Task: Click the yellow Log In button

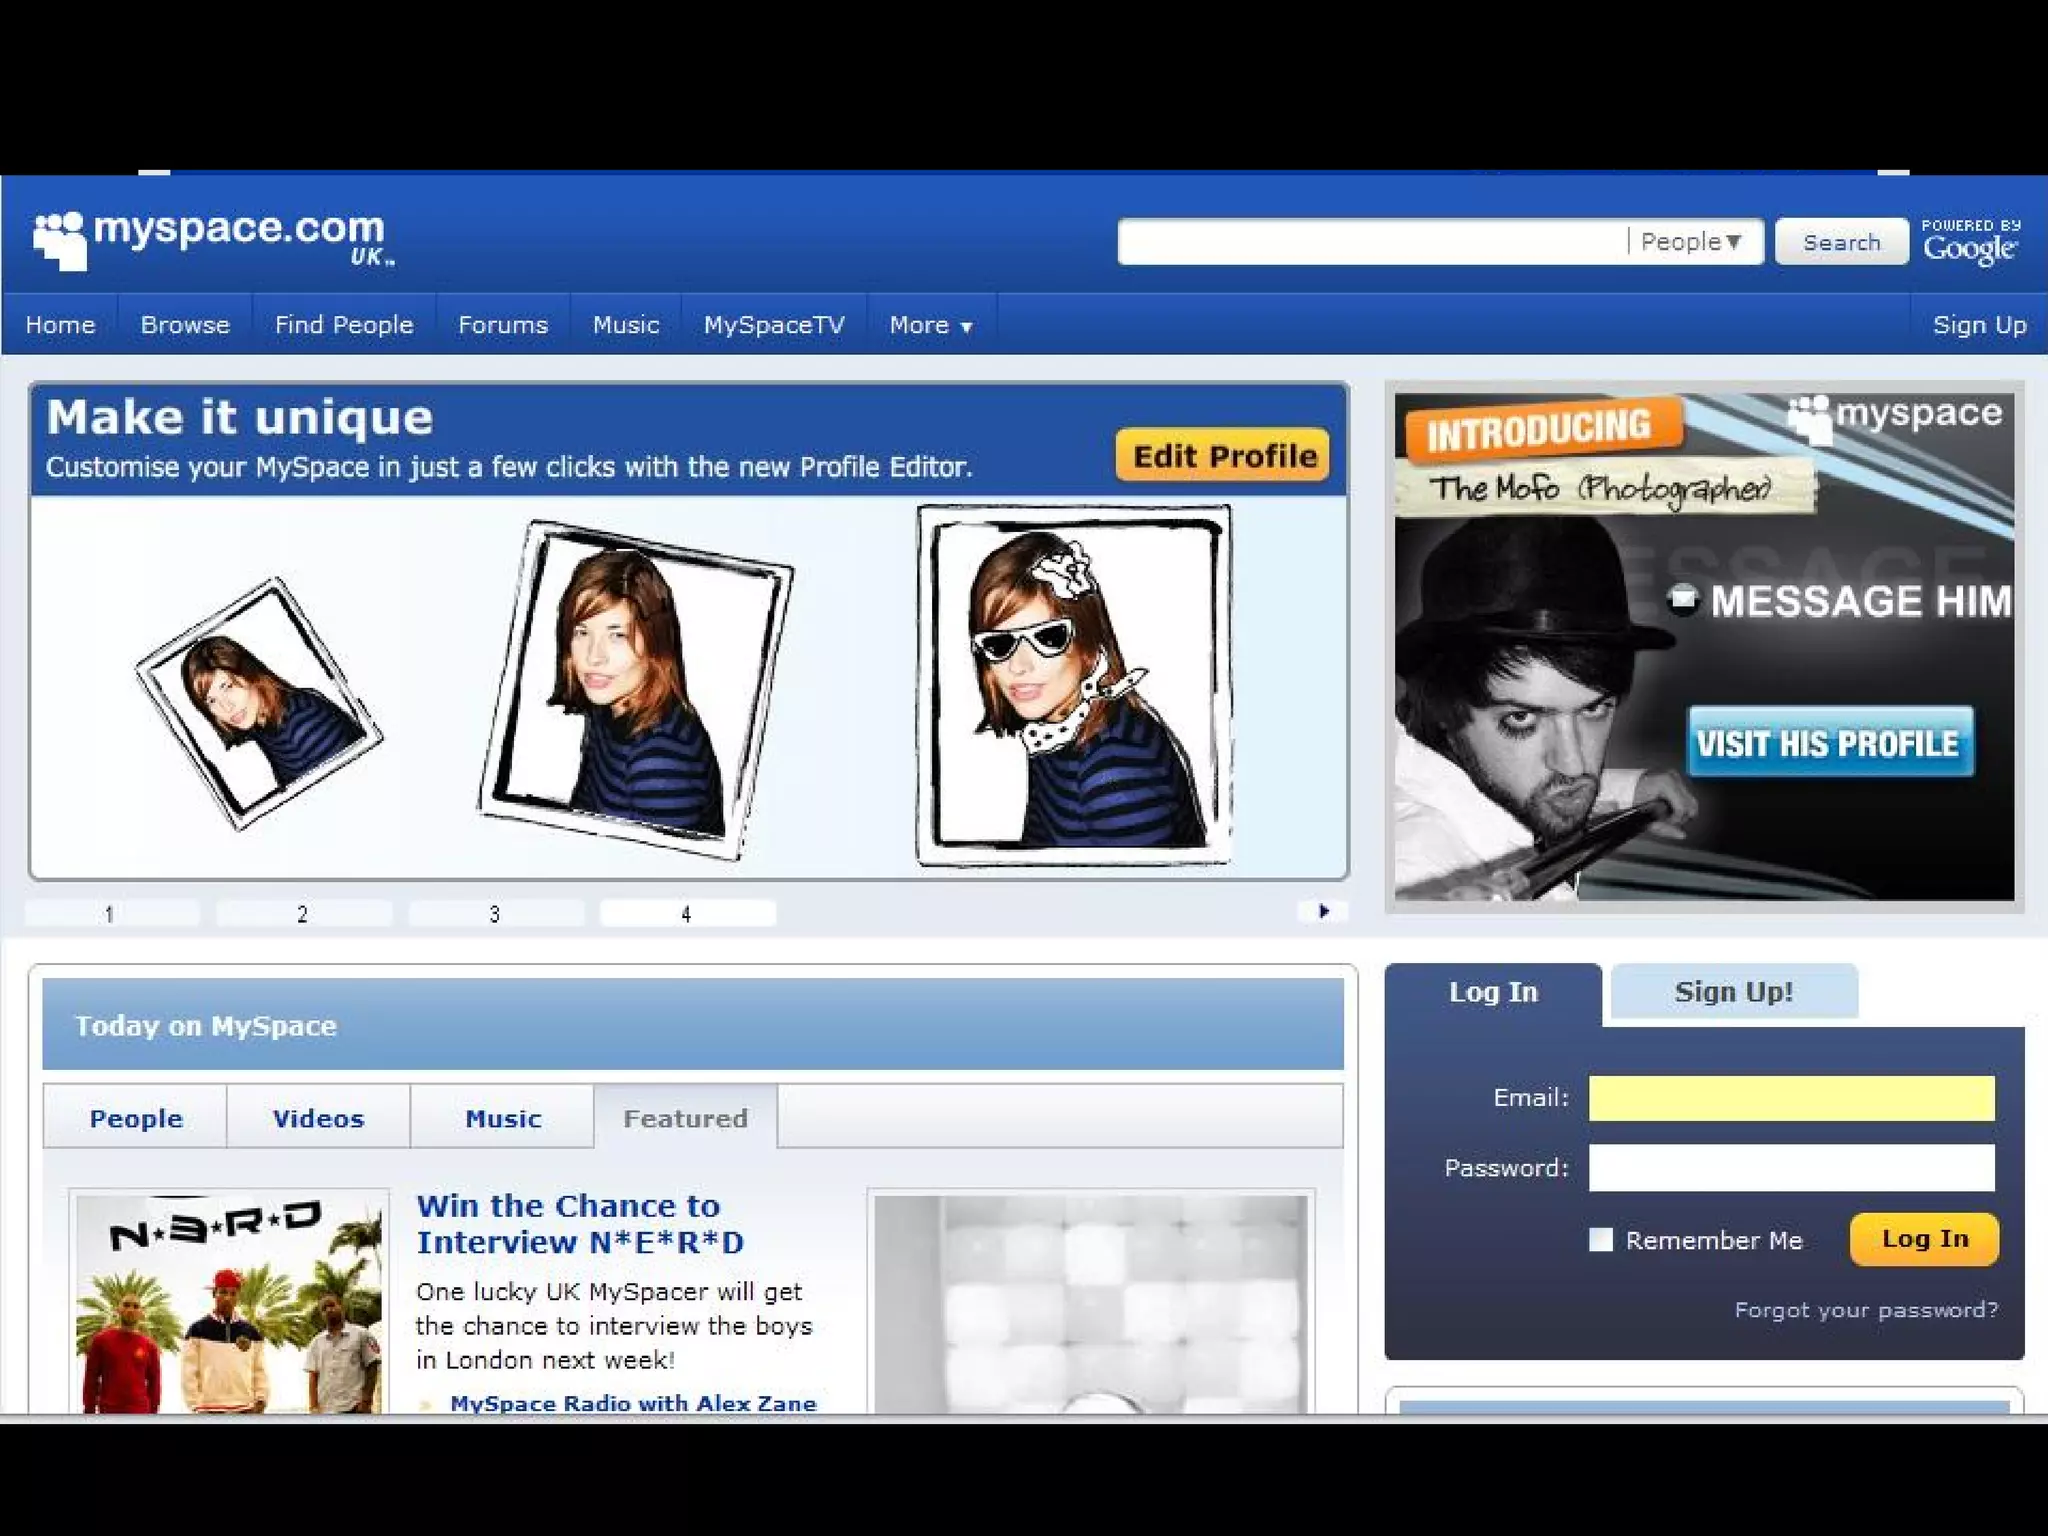Action: [x=1924, y=1239]
